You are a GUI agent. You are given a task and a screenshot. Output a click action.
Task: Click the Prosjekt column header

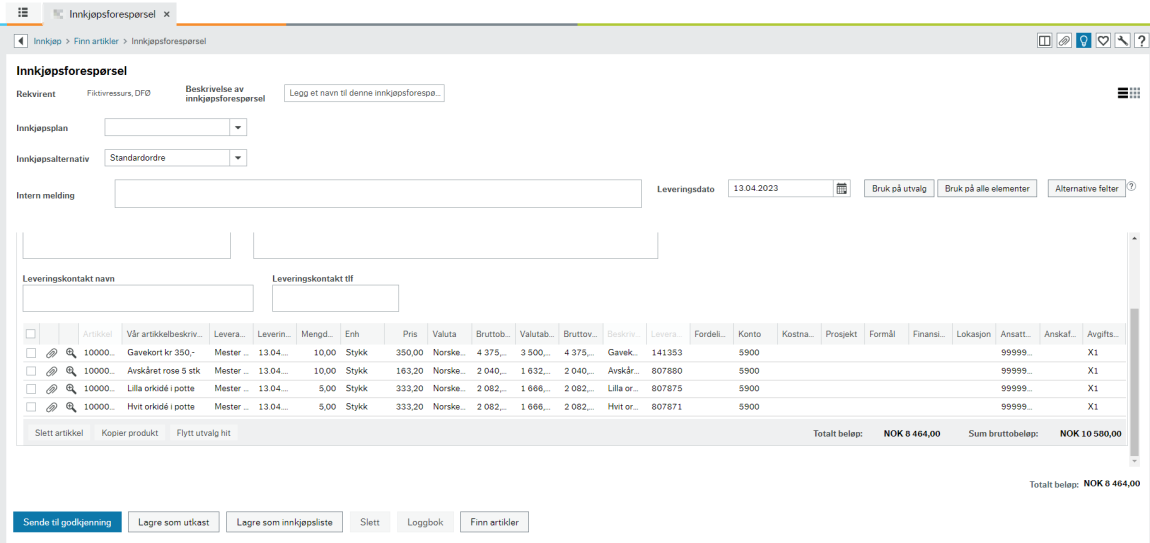tap(843, 334)
